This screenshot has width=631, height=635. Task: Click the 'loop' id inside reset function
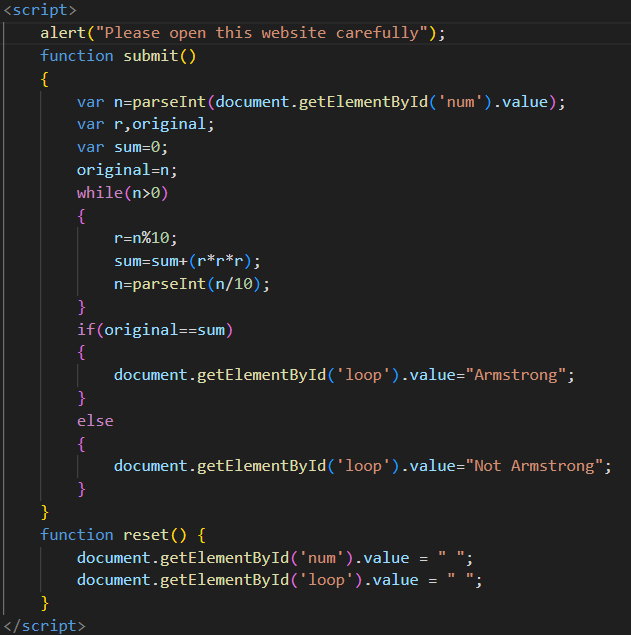(x=322, y=580)
